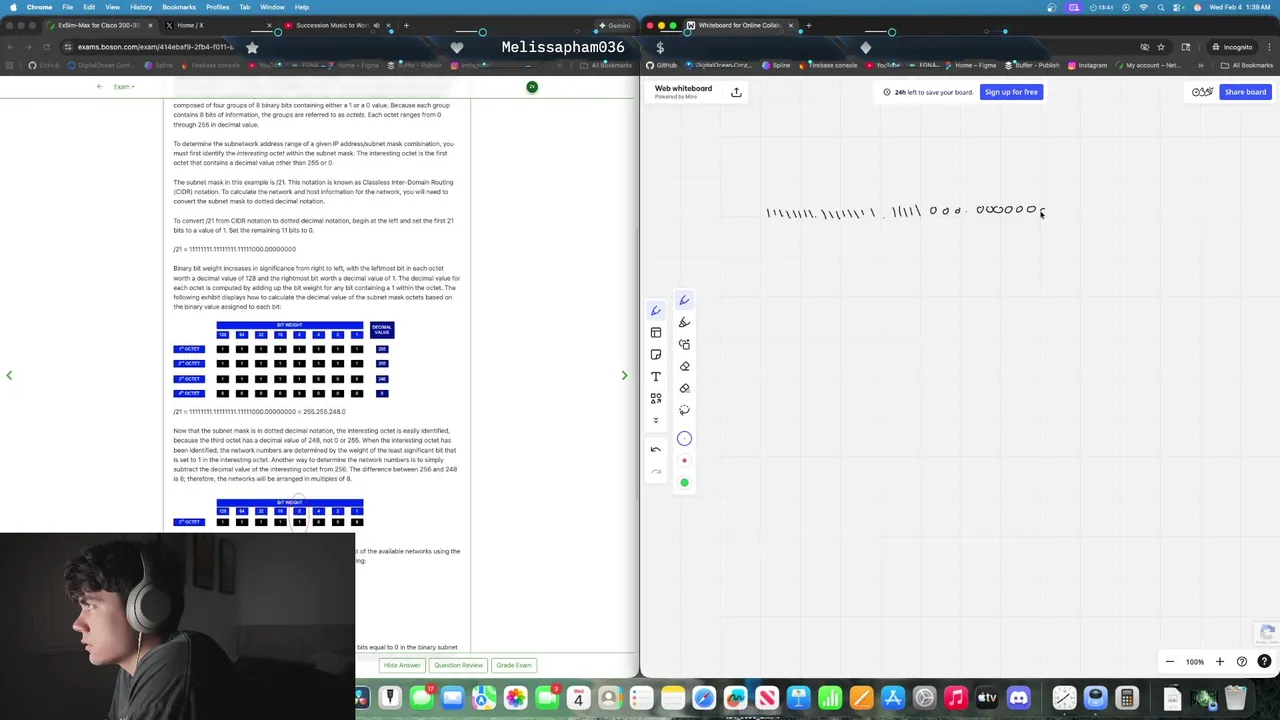This screenshot has width=1280, height=720.
Task: Open GitHub bookmark in whiteboard window
Action: point(662,66)
